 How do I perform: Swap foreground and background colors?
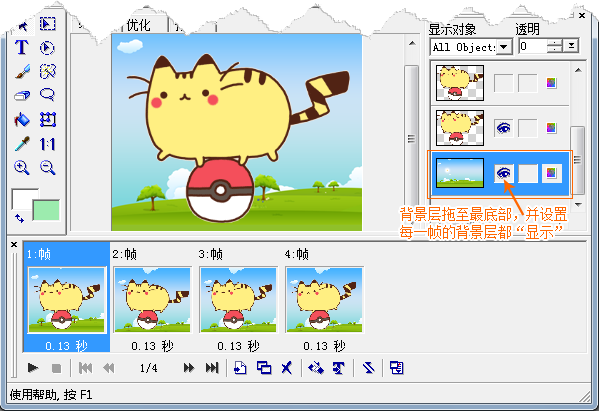coord(19,218)
